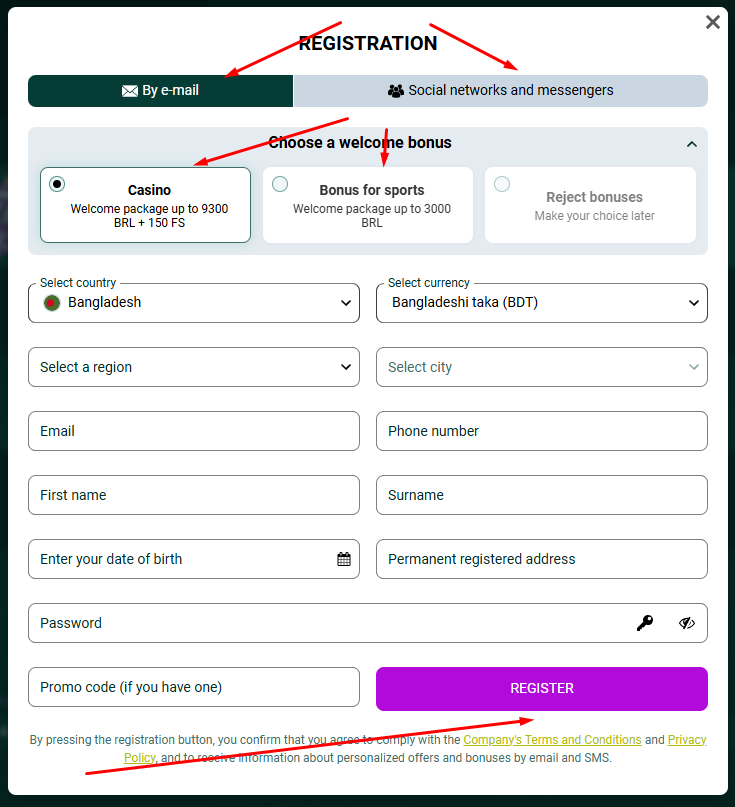Screen dimensions: 735x807
Task: Click the Bangladesh flag icon
Action: tap(52, 303)
